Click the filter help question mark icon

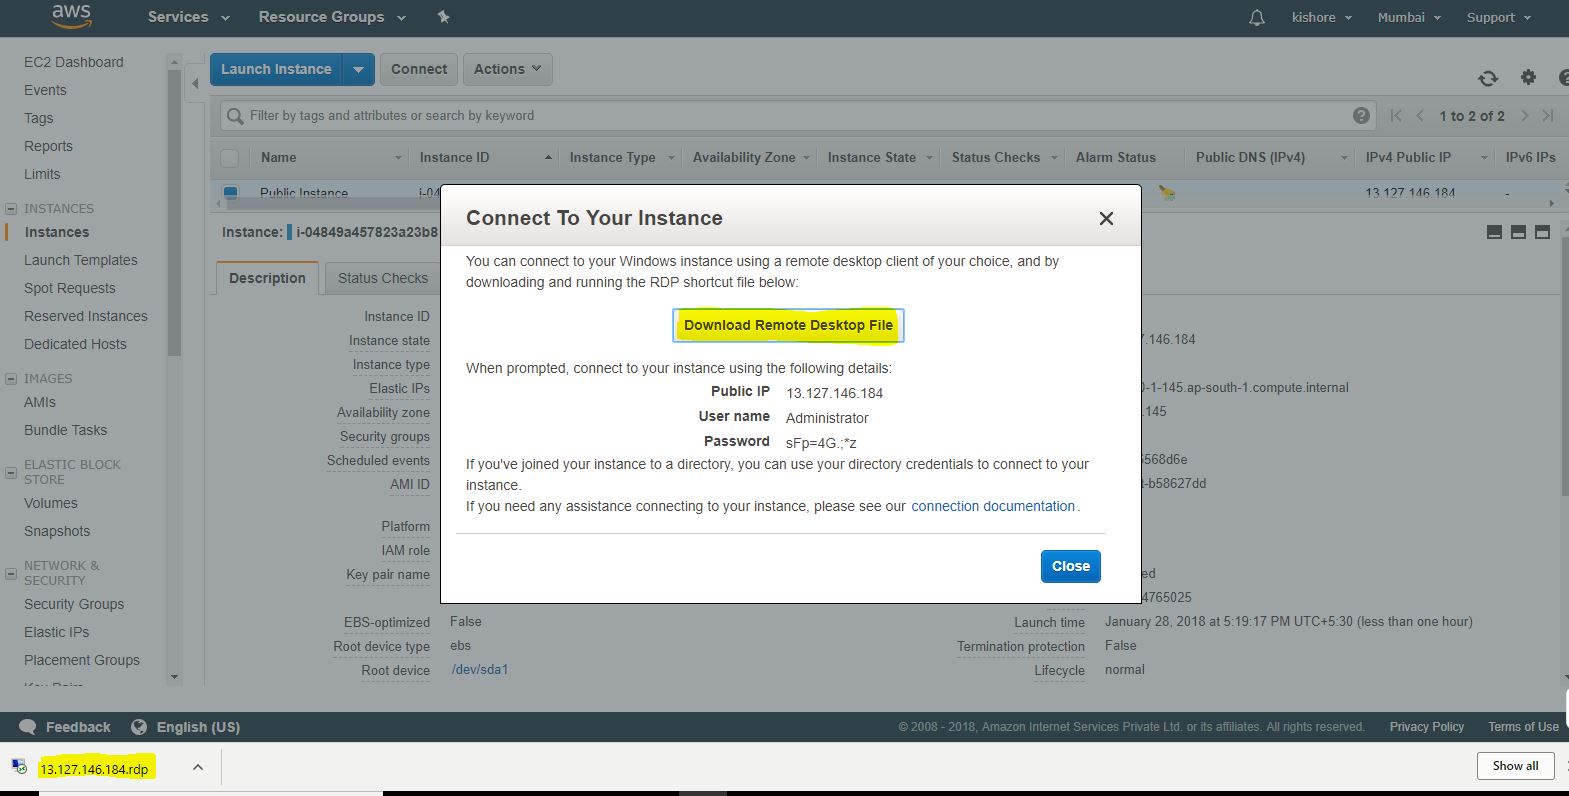pos(1361,116)
